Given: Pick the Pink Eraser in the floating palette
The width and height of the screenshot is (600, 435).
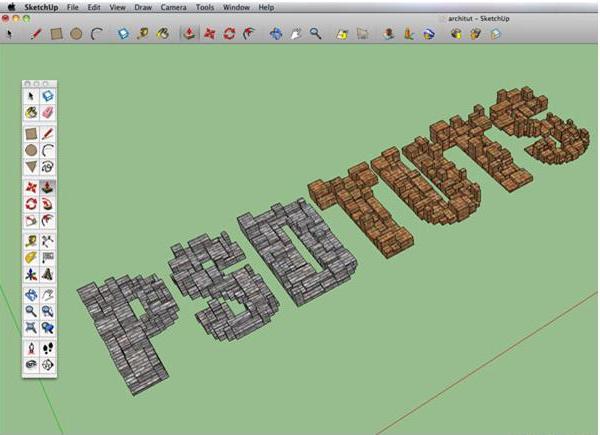Looking at the screenshot, I should tap(48, 113).
